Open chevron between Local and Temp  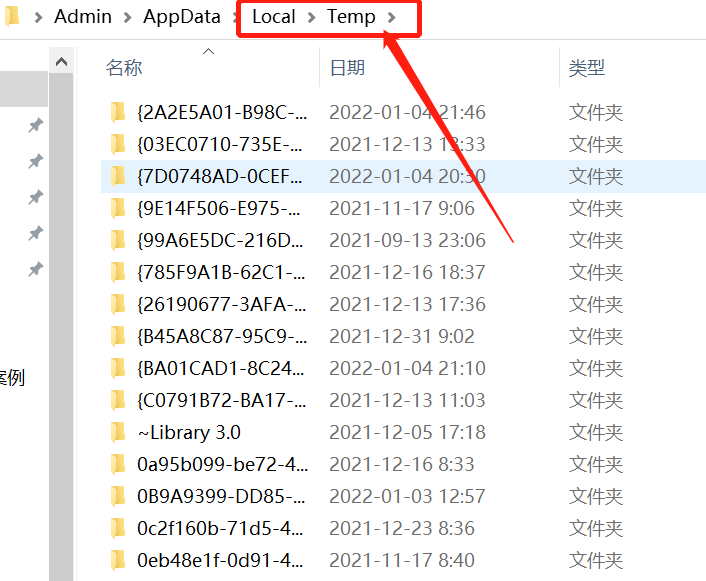coord(311,17)
